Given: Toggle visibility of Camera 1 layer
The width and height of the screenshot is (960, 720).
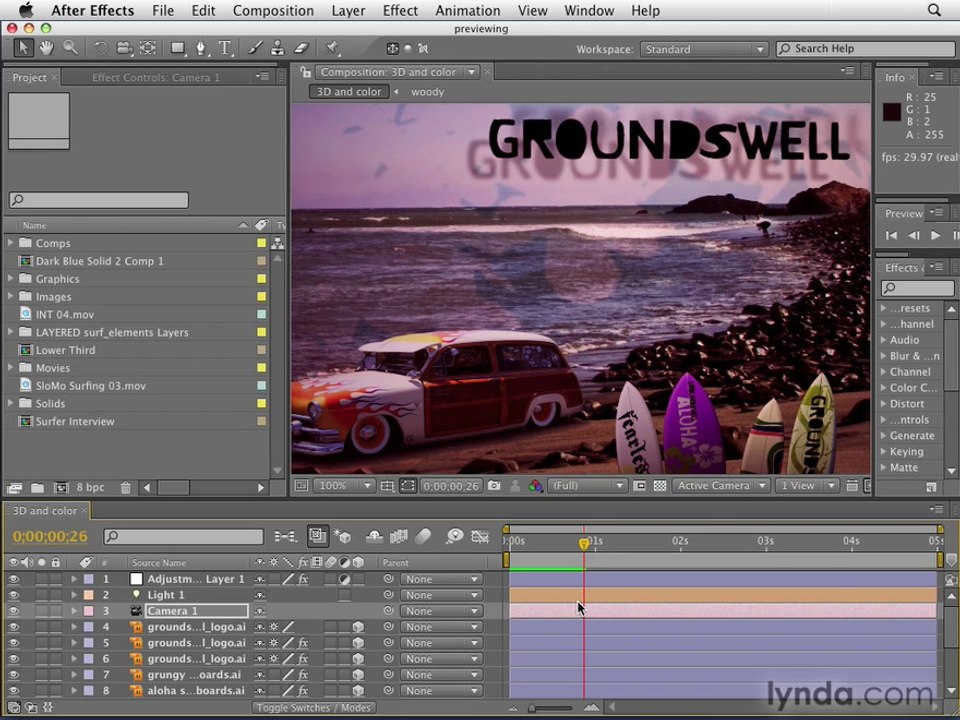Looking at the screenshot, I should (x=13, y=611).
